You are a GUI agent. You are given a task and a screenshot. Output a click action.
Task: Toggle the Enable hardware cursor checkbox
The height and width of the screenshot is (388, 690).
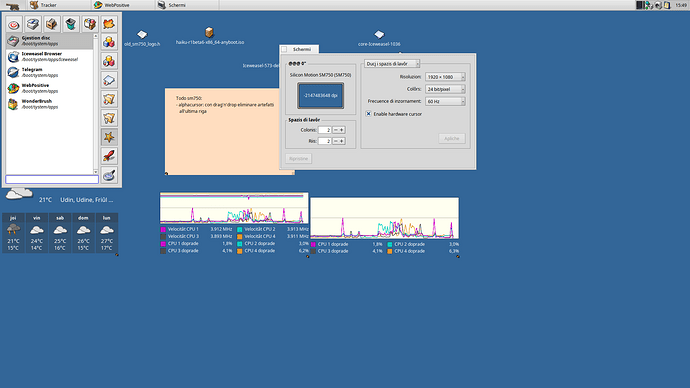point(369,114)
